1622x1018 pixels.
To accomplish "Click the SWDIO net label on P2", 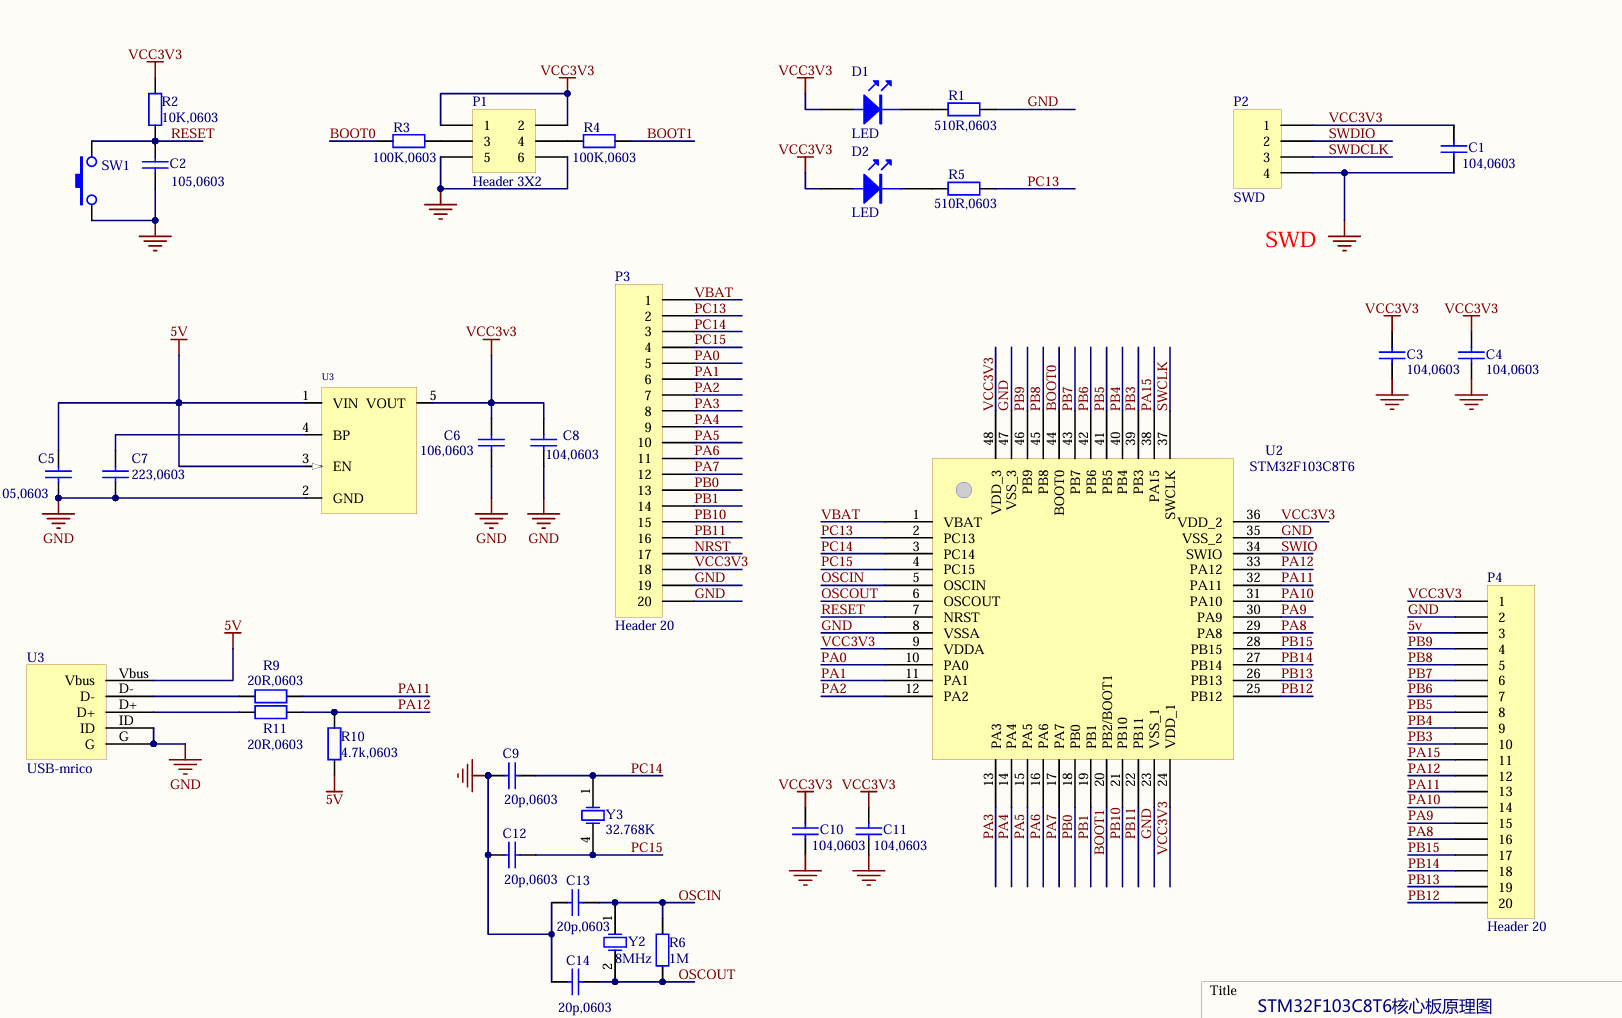I will click(x=1352, y=134).
